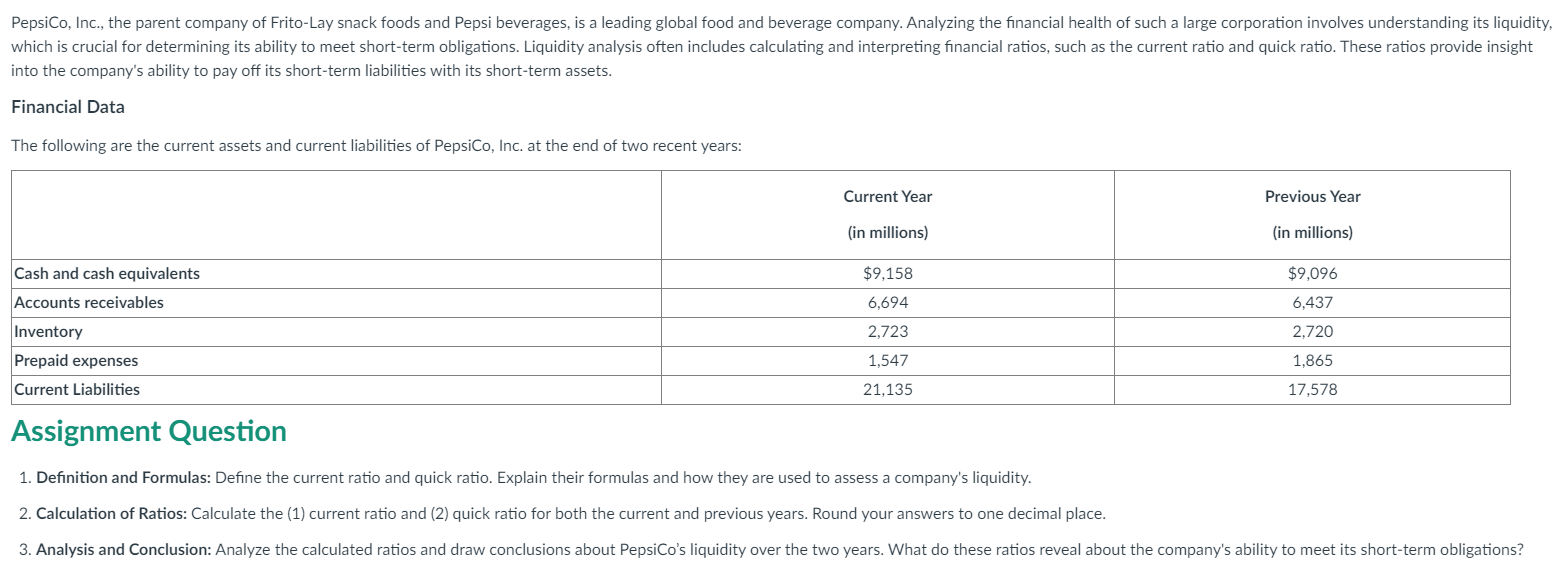1560x570 pixels.
Task: Select the "Accounts receivables" row label
Action: [x=89, y=303]
